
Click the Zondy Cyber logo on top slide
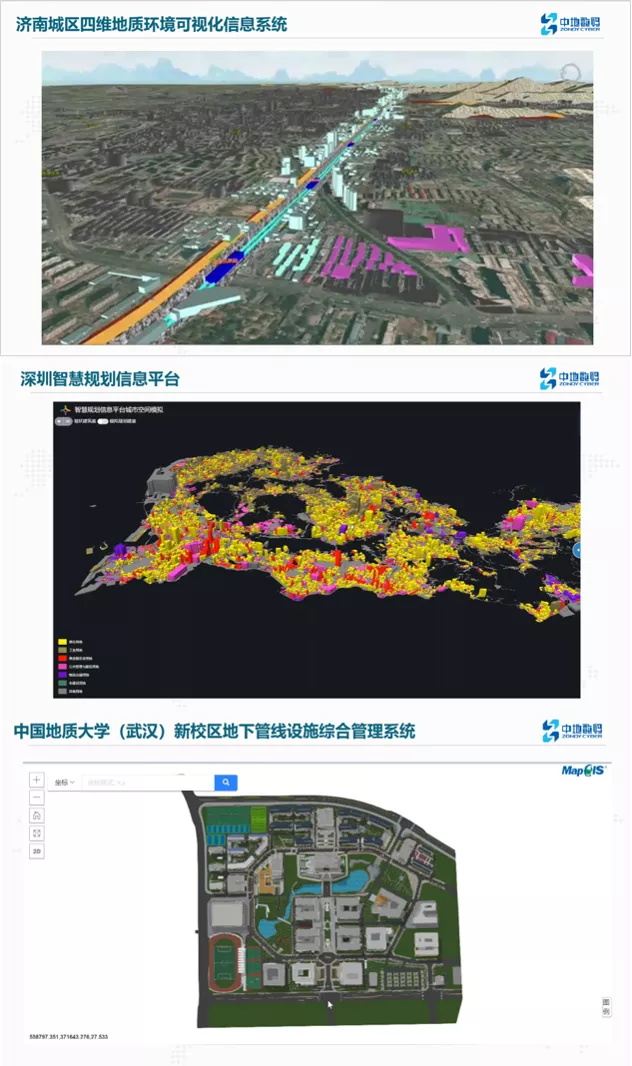(x=572, y=24)
